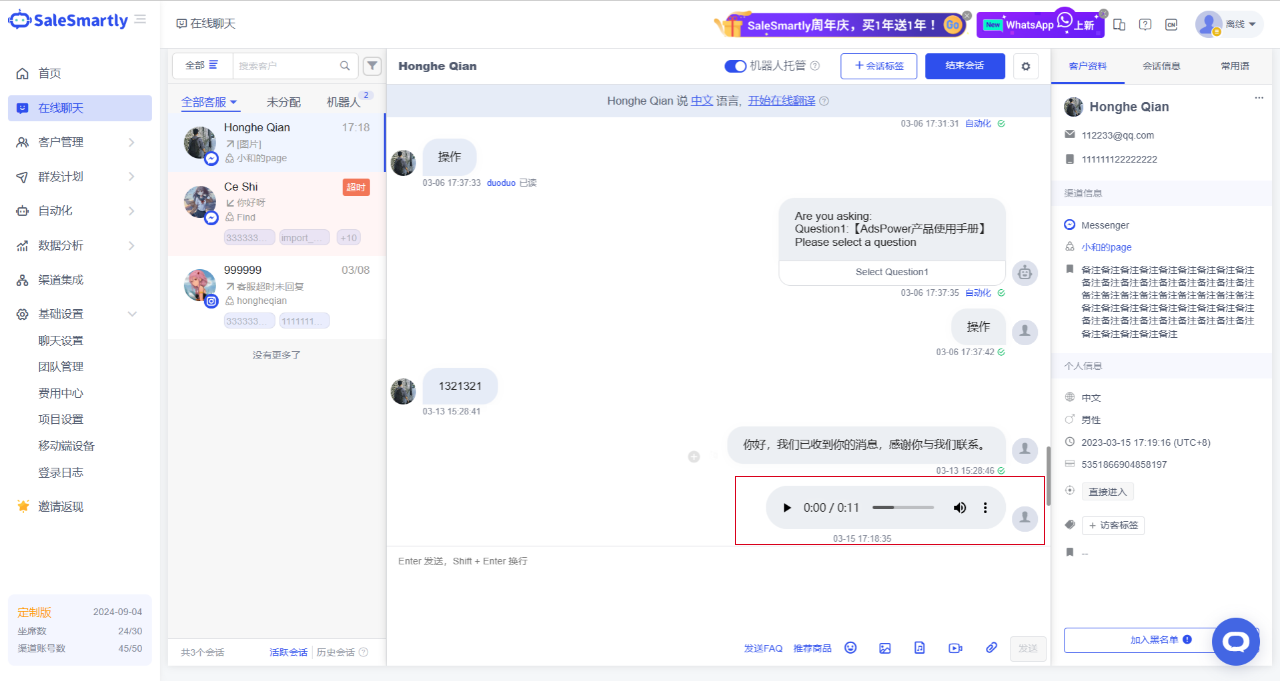Screen dimensions: 1280x681
Task: Click the 结束会话 button
Action: (x=965, y=66)
